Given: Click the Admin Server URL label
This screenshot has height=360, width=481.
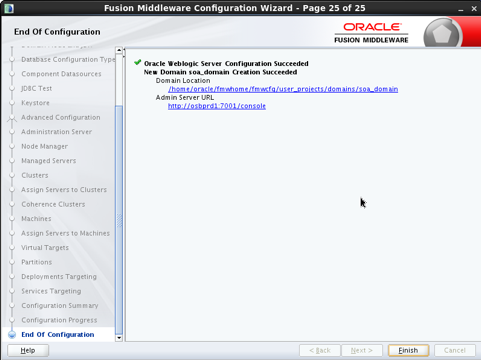Looking at the screenshot, I should (x=185, y=97).
